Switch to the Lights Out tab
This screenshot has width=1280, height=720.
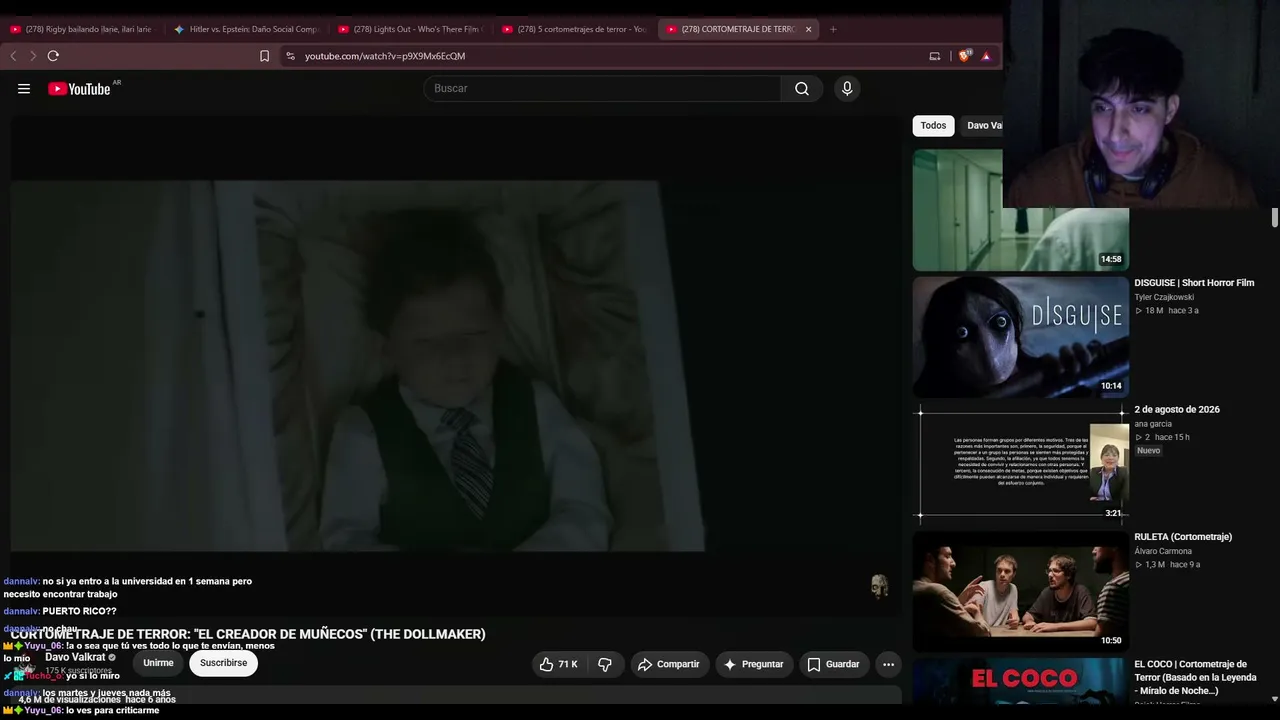409,29
